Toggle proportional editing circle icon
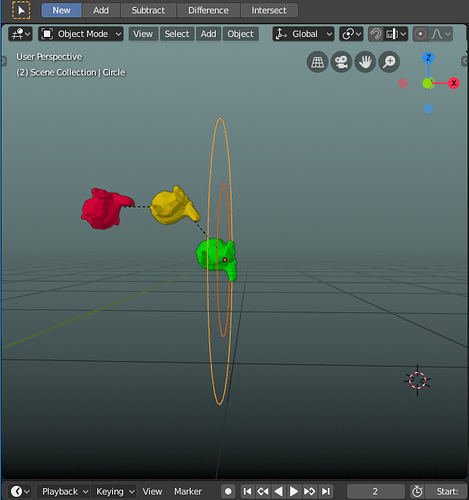 pyautogui.click(x=420, y=34)
